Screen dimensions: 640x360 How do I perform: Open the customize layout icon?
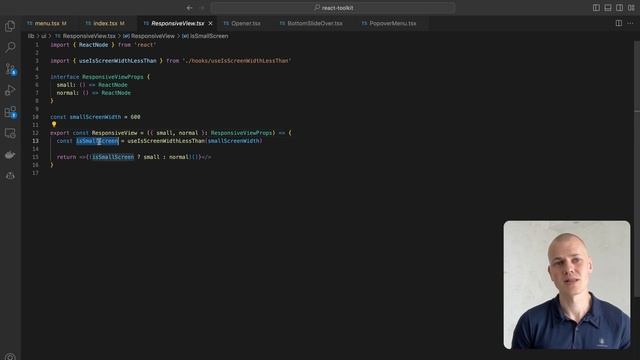click(631, 8)
